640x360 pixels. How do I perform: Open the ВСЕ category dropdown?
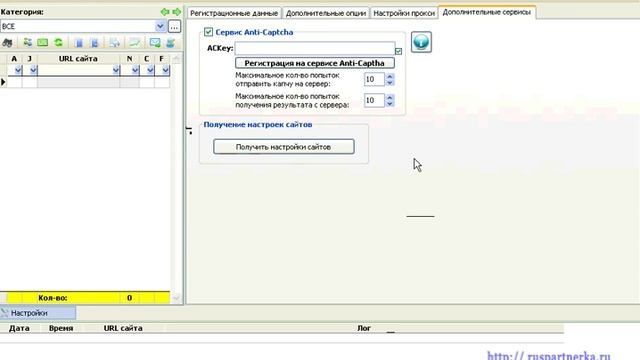(160, 26)
